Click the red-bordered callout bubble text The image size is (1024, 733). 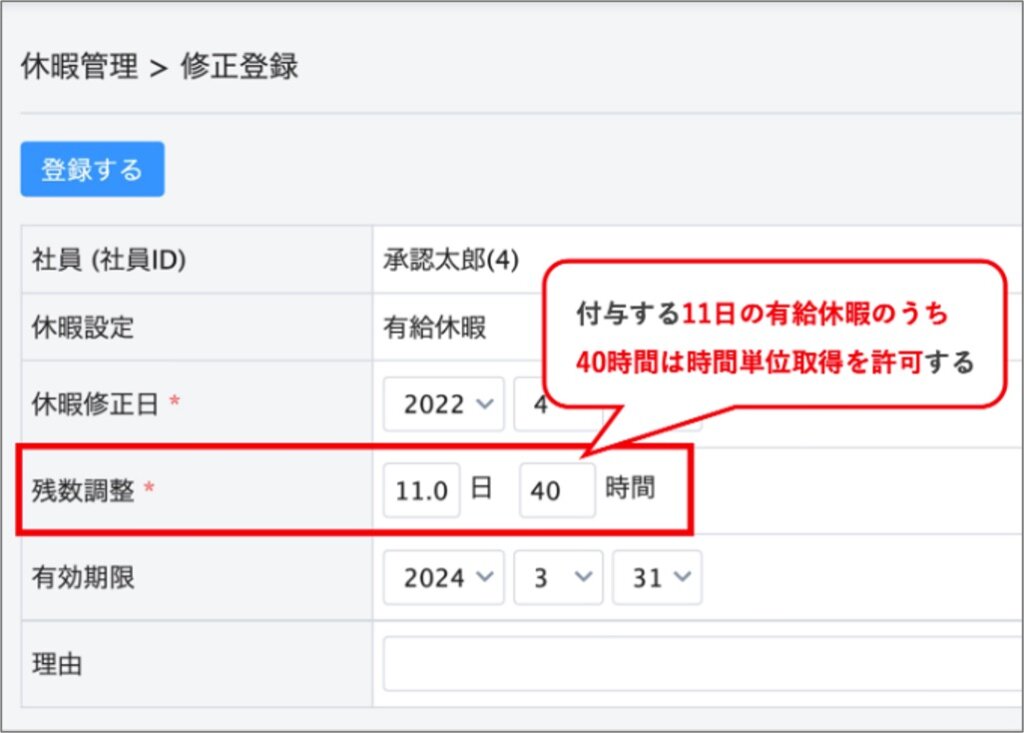(774, 337)
